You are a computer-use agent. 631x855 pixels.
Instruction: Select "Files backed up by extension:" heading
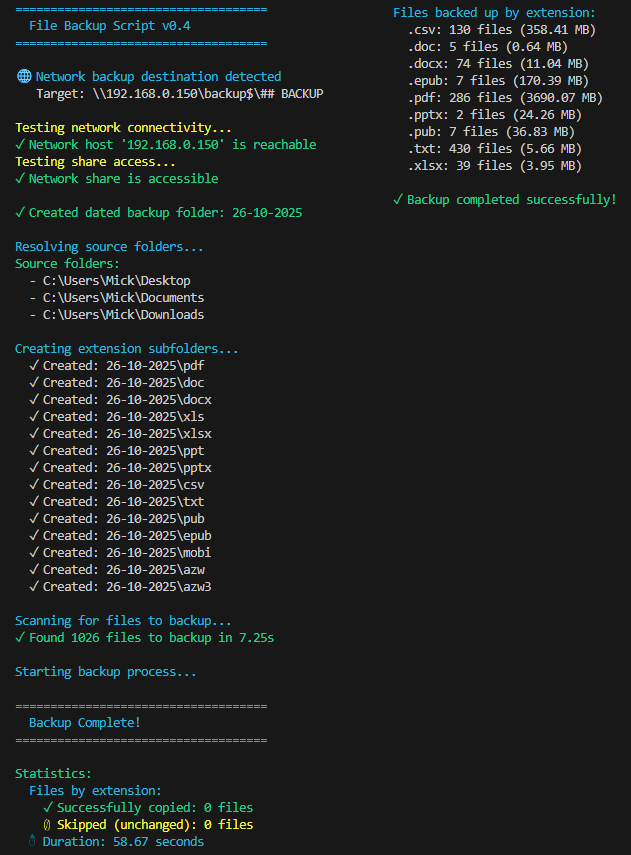(x=494, y=13)
